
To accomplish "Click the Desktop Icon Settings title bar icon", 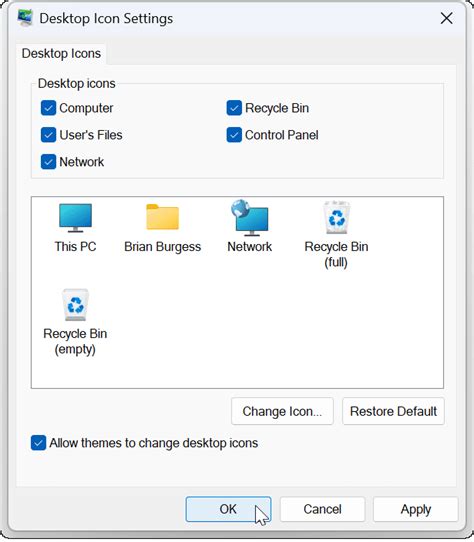I will tap(25, 18).
